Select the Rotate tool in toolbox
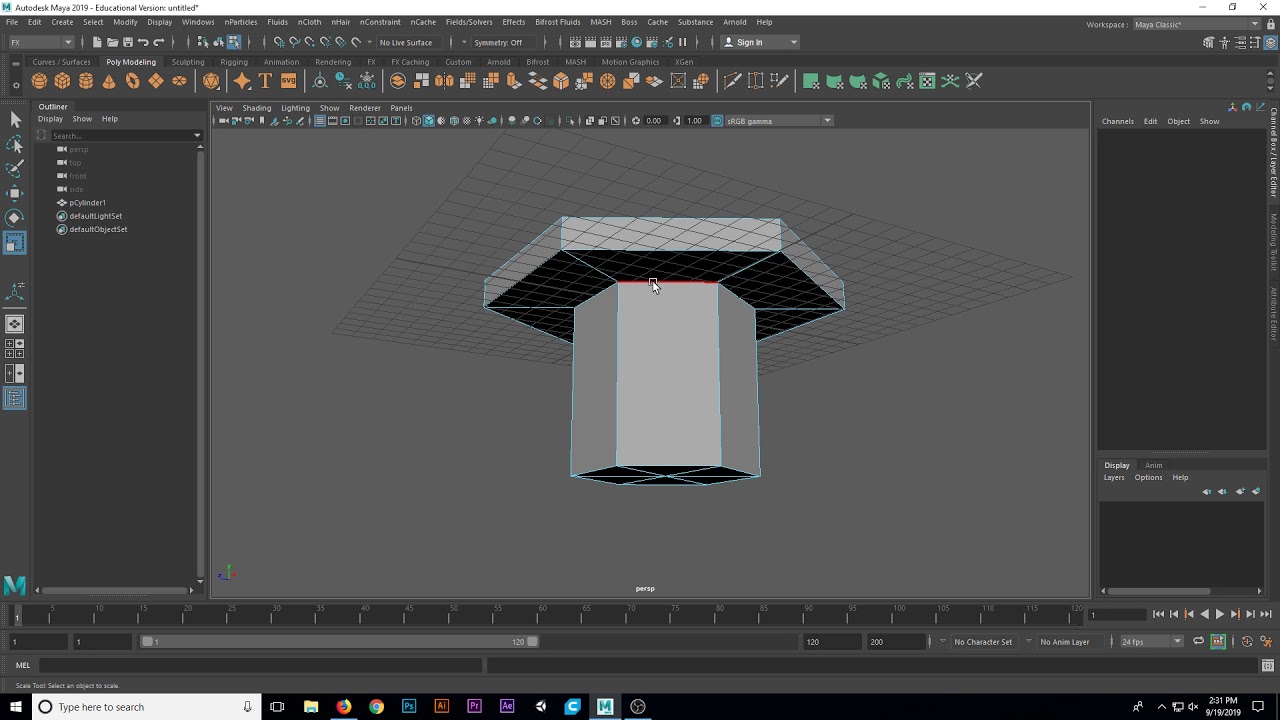Viewport: 1280px width, 720px height. (15, 217)
